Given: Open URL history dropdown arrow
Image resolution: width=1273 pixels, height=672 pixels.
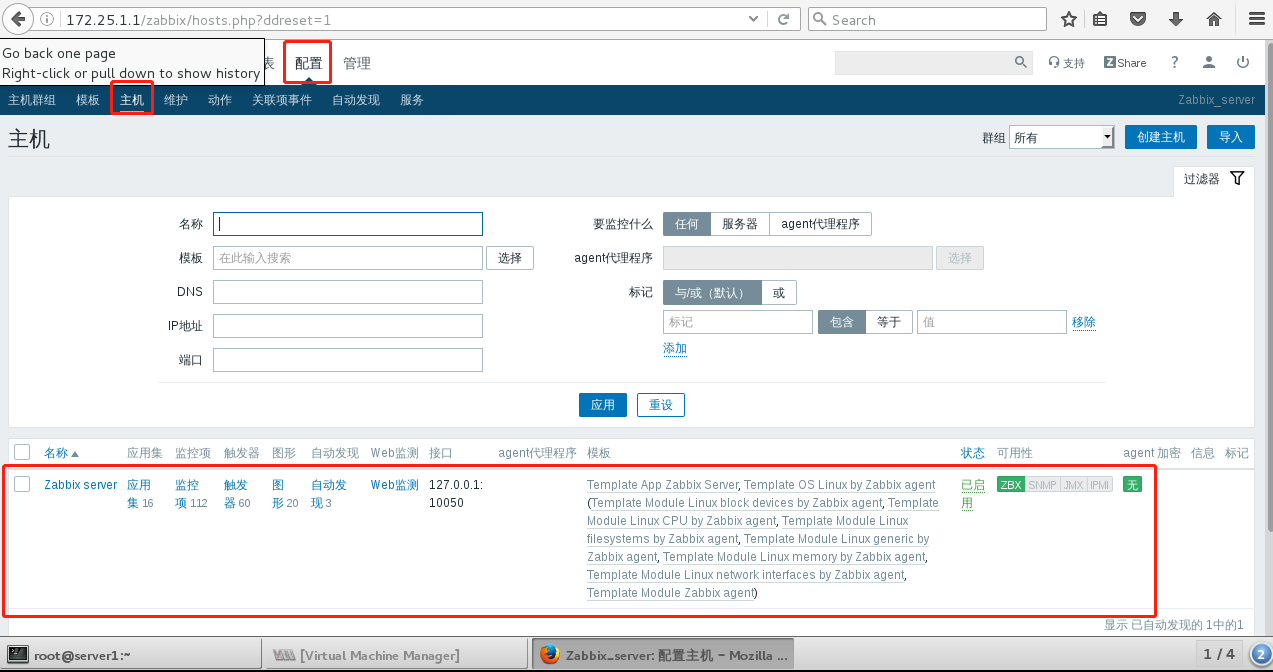Looking at the screenshot, I should tap(754, 19).
